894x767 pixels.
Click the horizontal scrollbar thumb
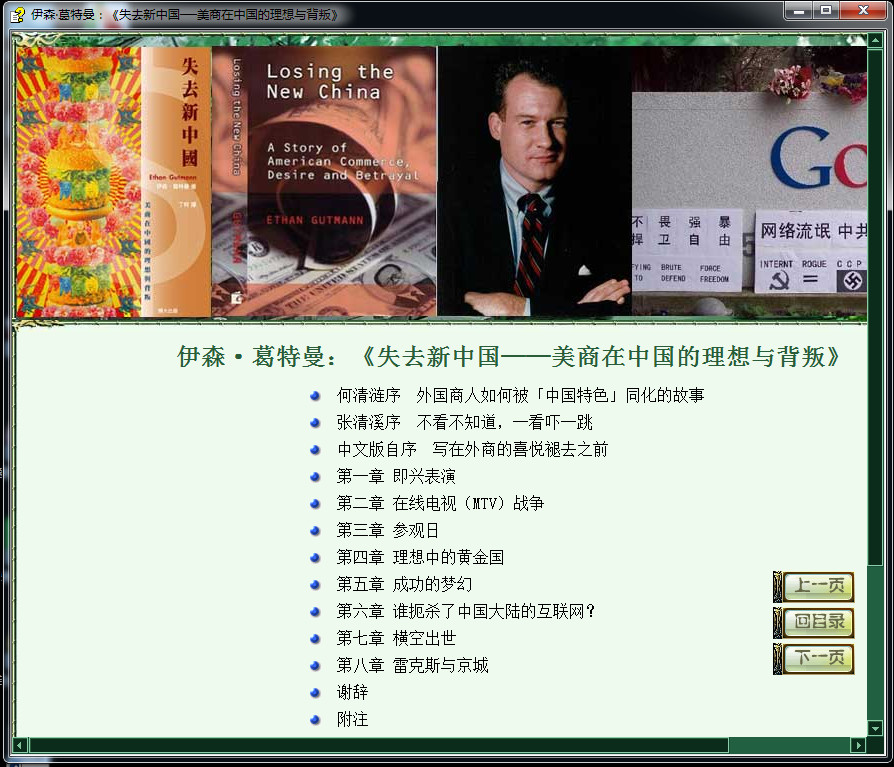click(379, 745)
